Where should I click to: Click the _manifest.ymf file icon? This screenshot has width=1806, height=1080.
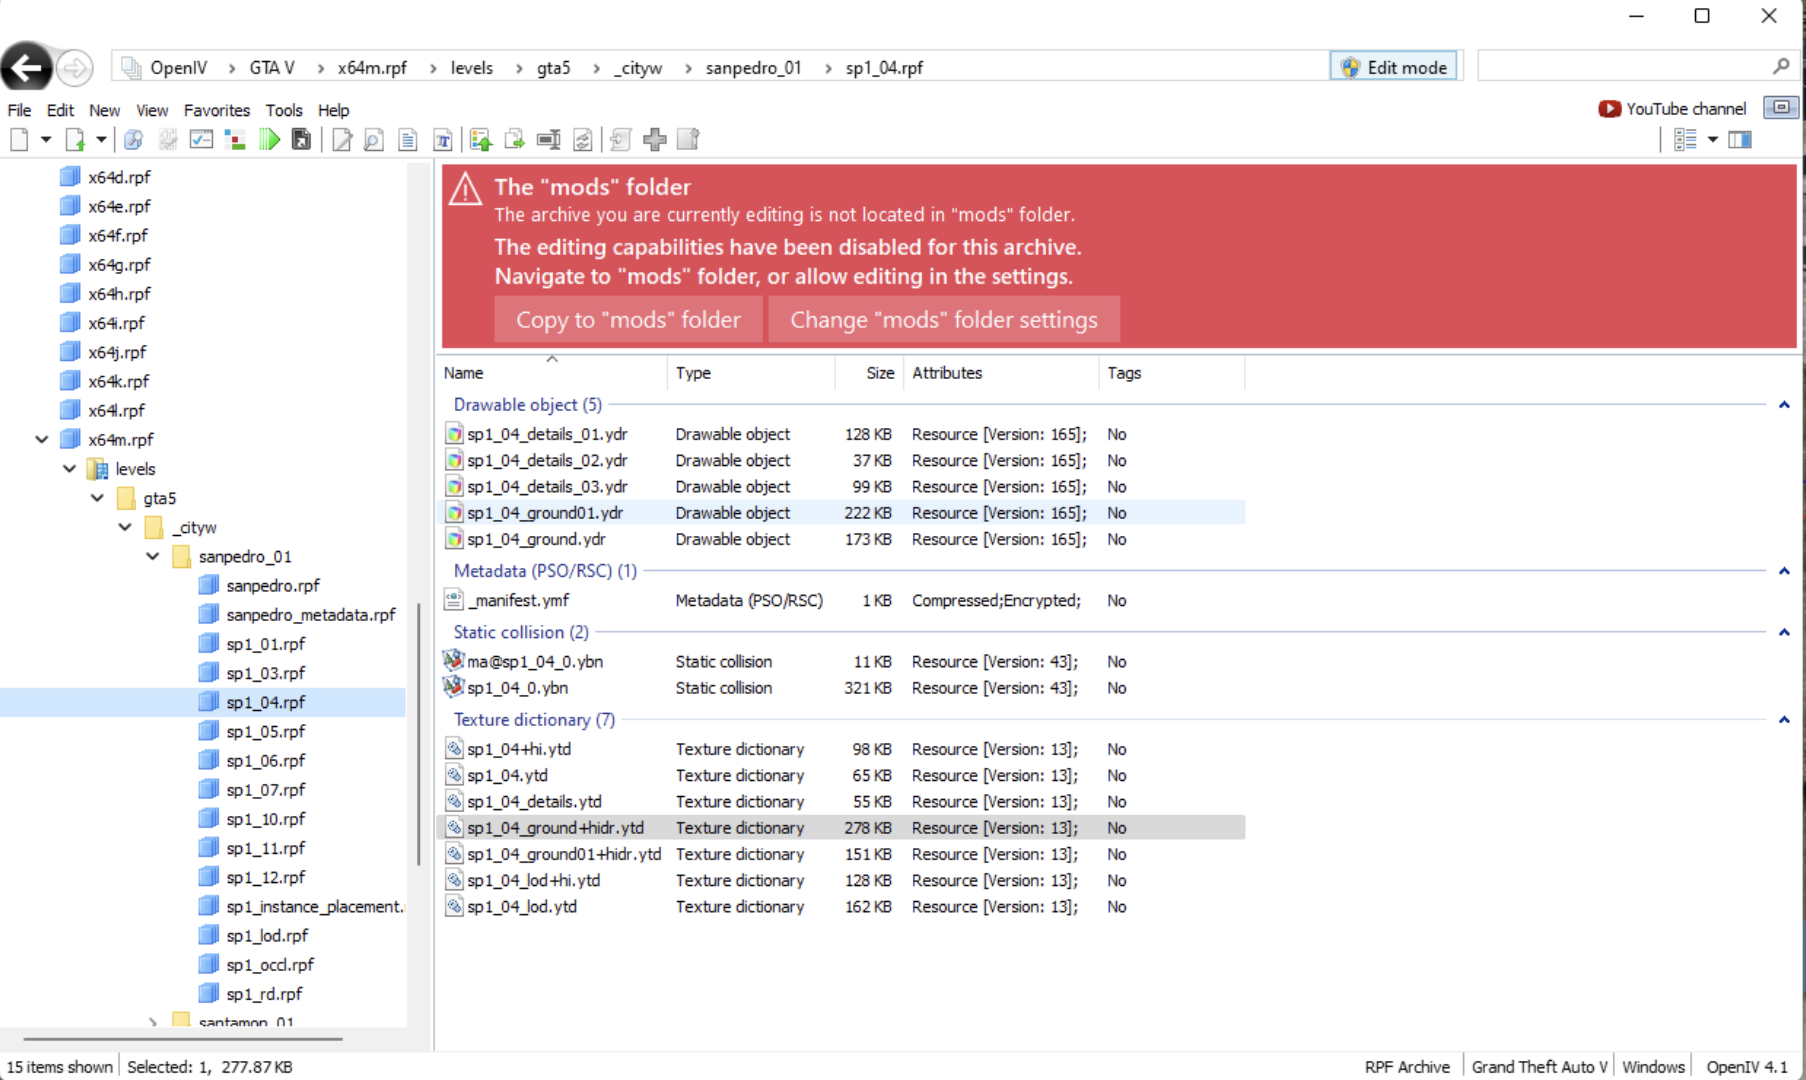pos(454,600)
